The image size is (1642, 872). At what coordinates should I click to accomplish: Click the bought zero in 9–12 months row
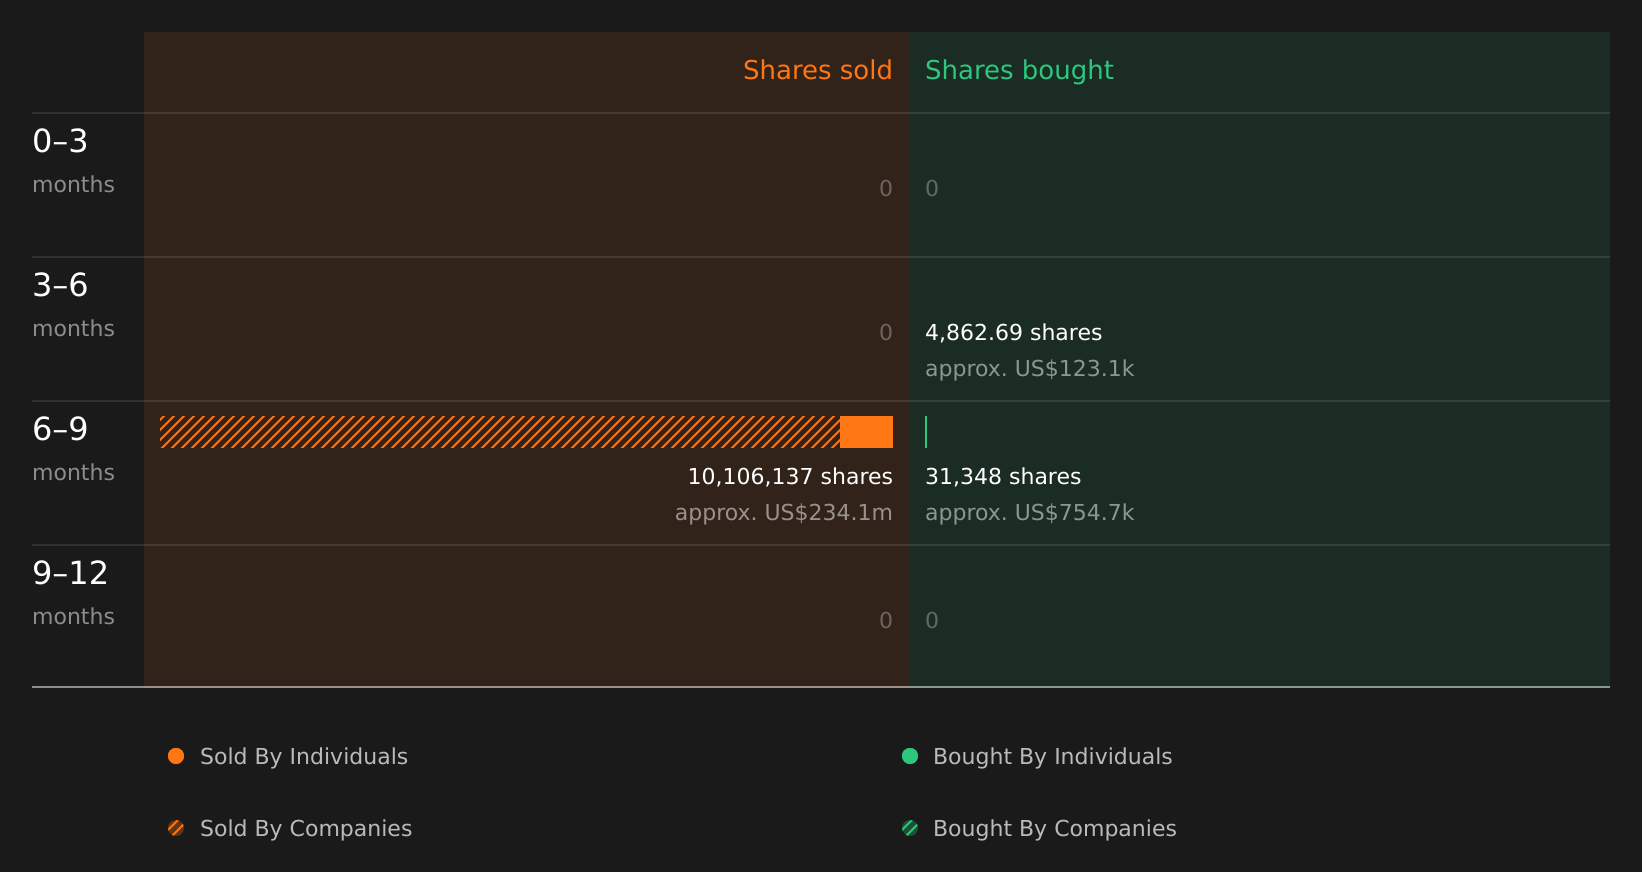[x=932, y=621]
